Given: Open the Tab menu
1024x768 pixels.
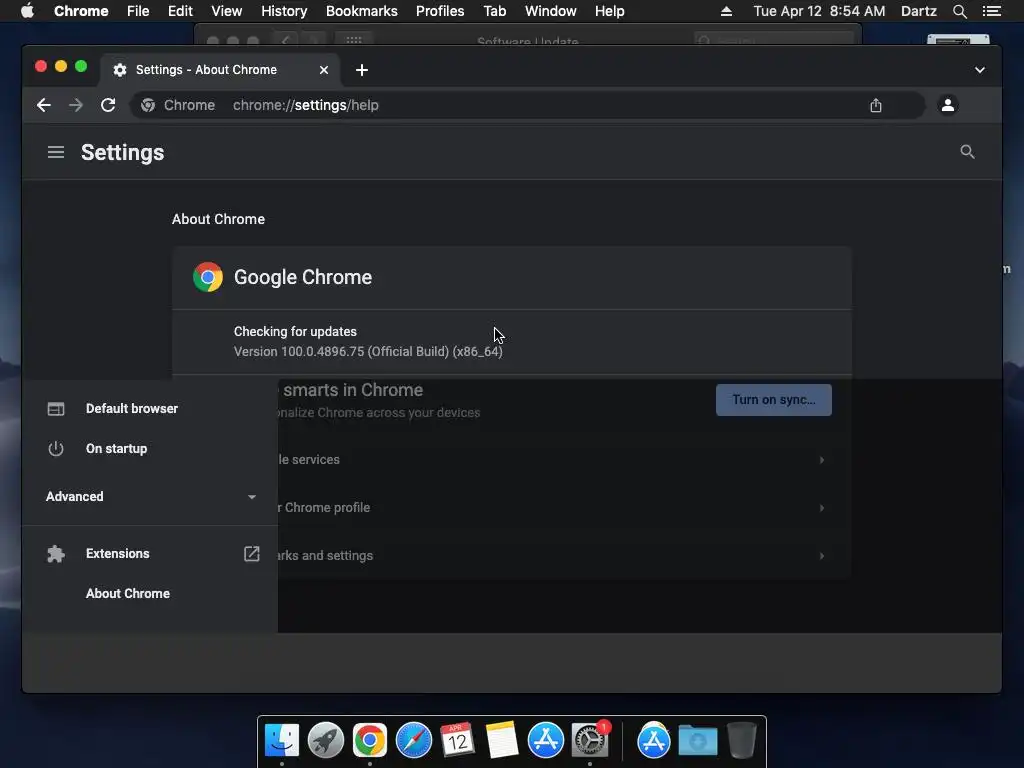Looking at the screenshot, I should [494, 11].
